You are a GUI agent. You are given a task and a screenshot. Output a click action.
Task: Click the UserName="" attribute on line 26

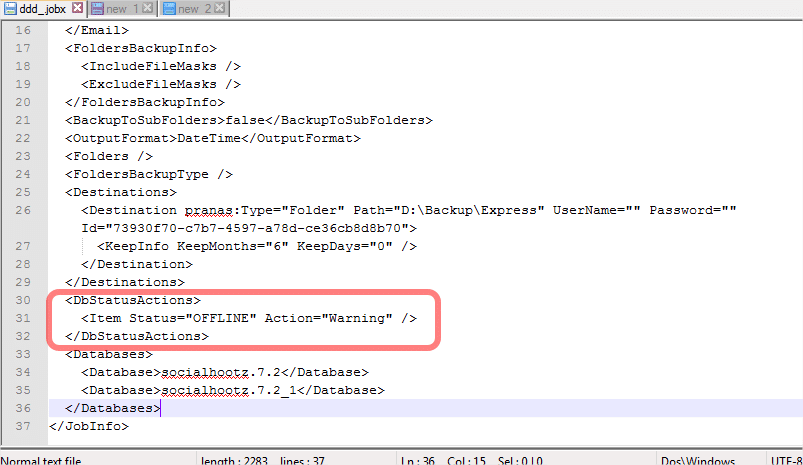coord(597,210)
